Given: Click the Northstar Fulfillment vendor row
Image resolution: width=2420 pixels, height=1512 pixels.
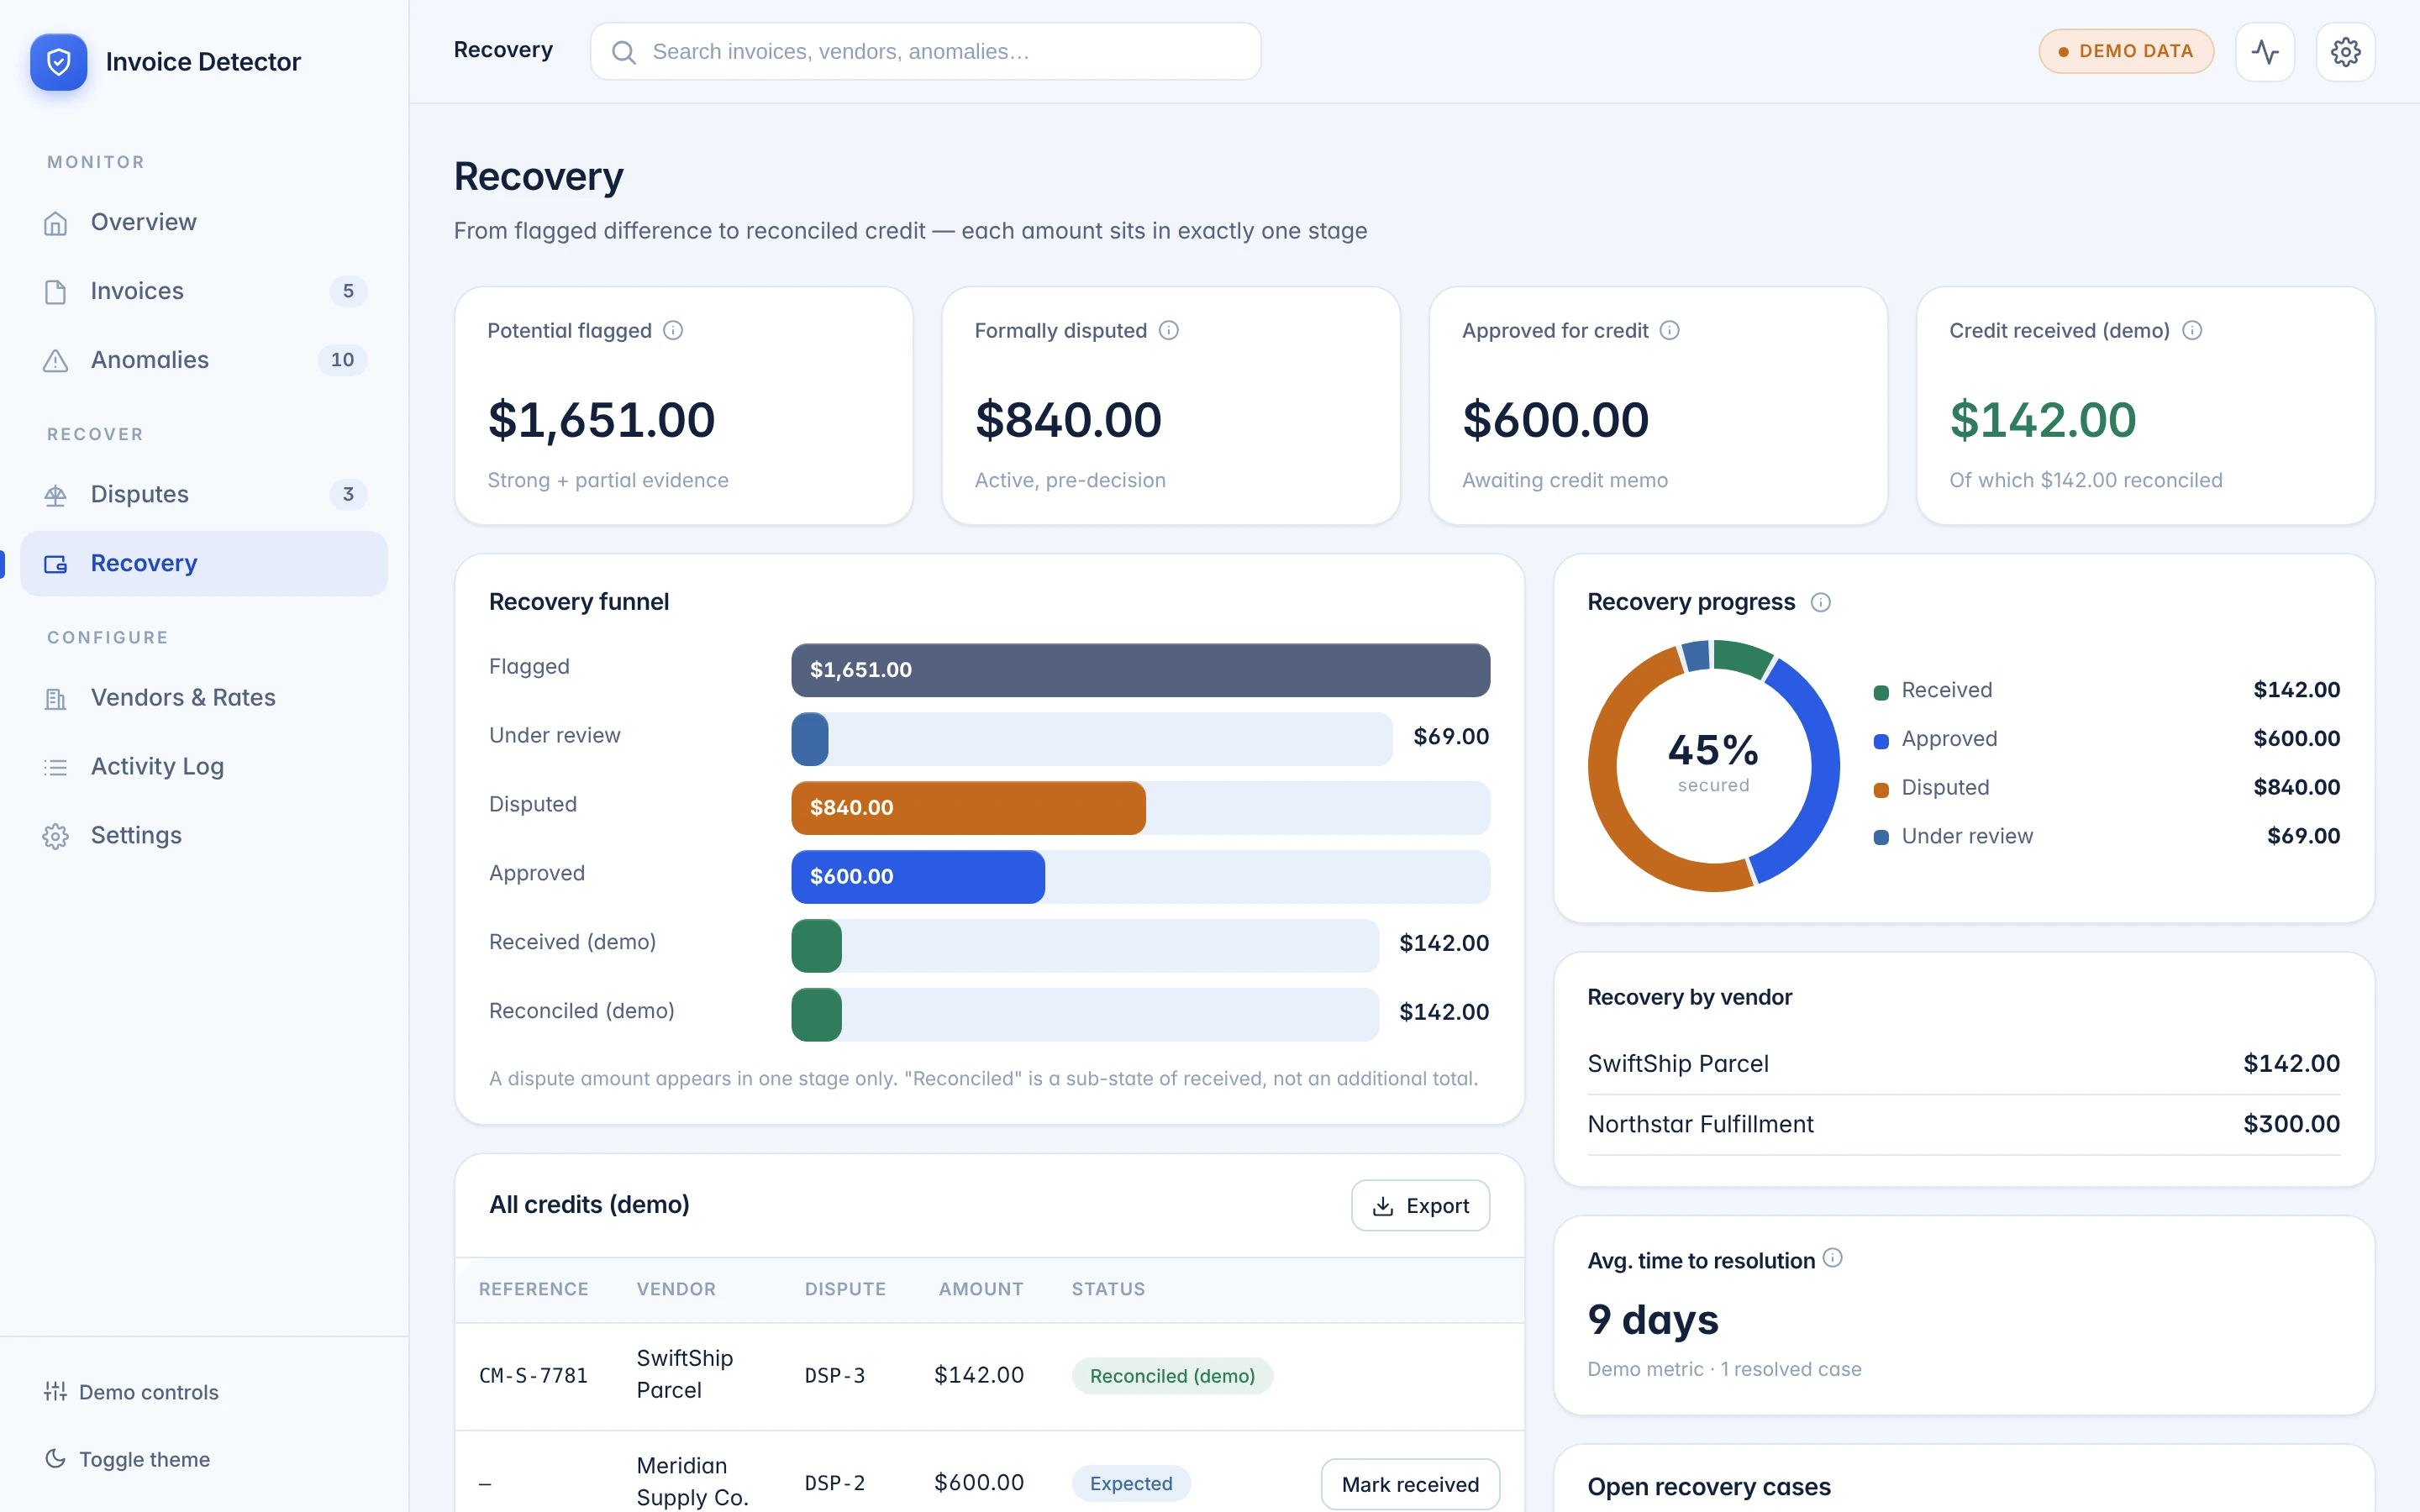Looking at the screenshot, I should click(1963, 1125).
